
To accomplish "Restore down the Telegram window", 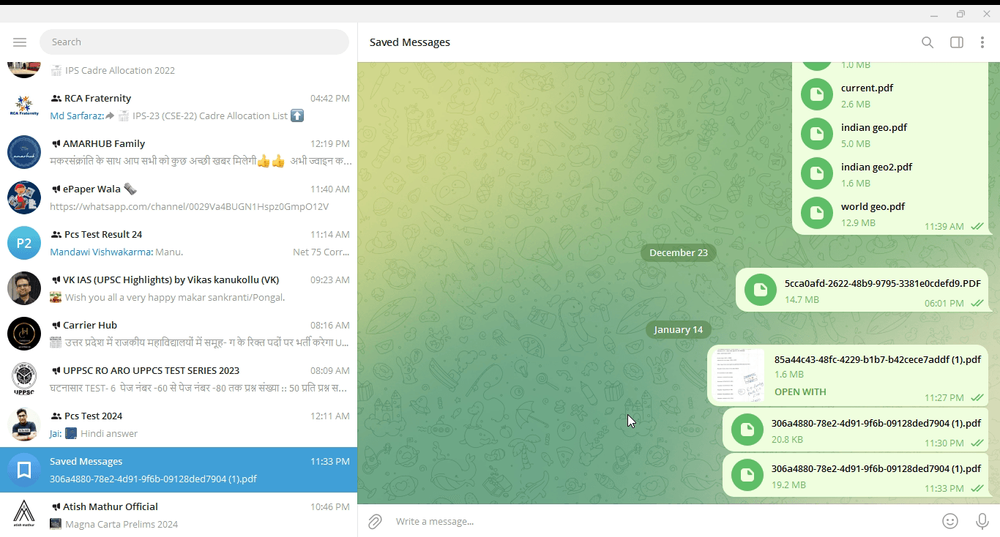I will [960, 14].
